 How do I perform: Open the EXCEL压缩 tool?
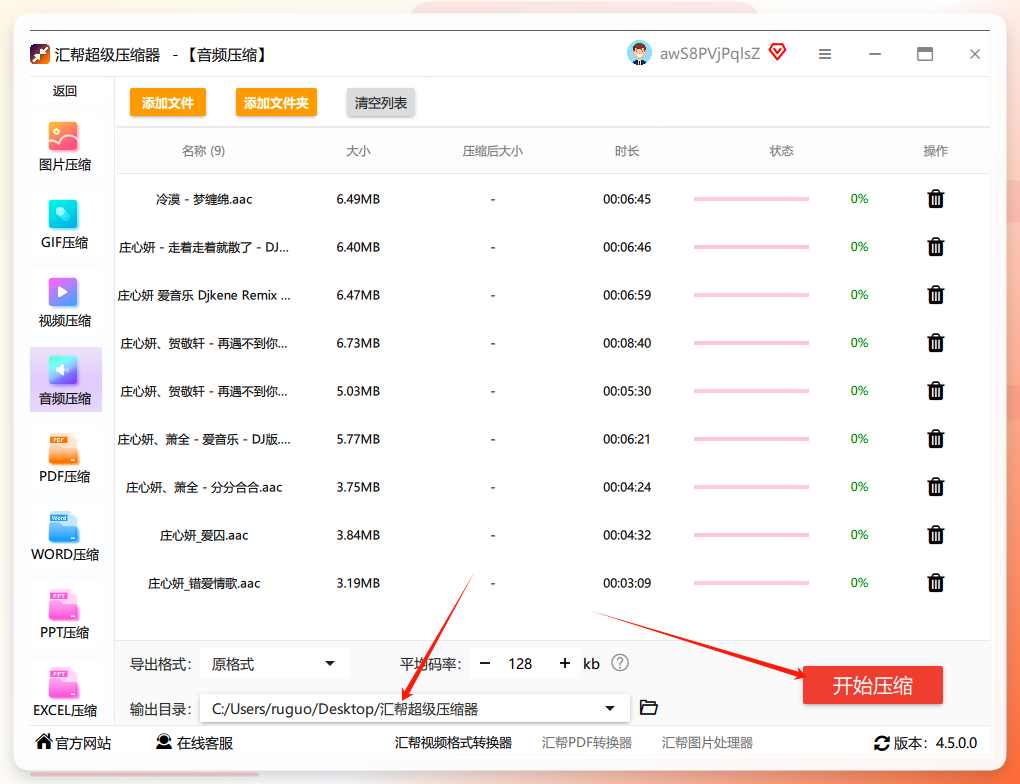point(64,692)
